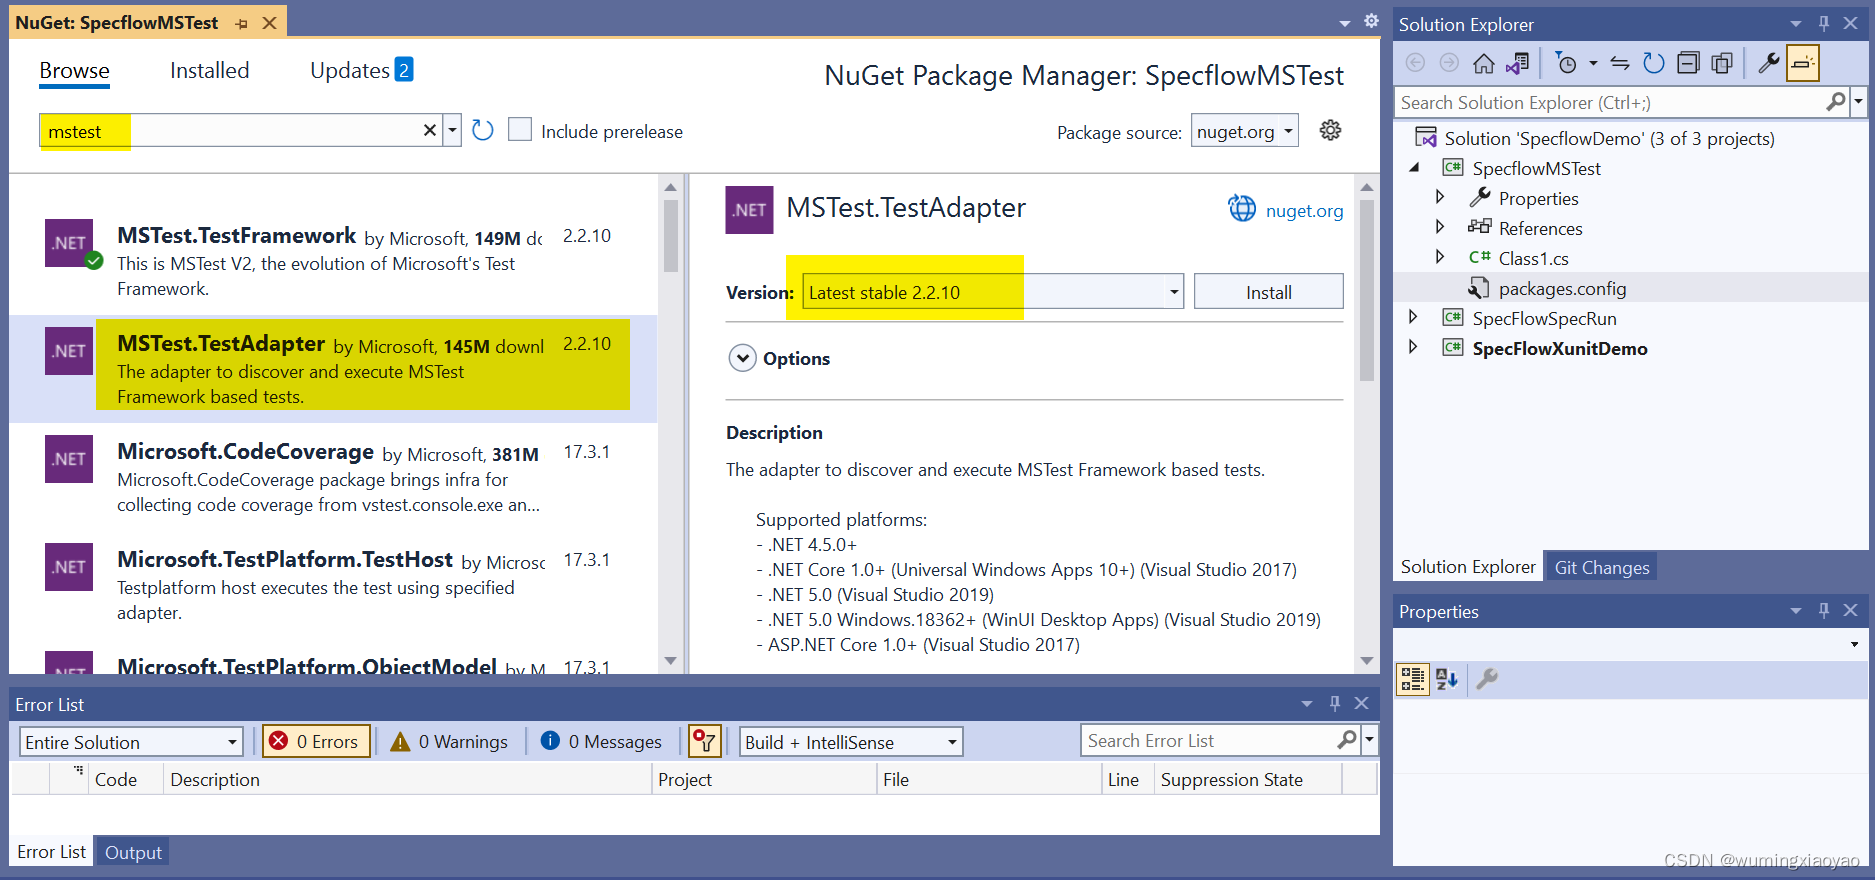Switch to the Git Changes tab
Screen dimensions: 1875x880
[x=1602, y=567]
